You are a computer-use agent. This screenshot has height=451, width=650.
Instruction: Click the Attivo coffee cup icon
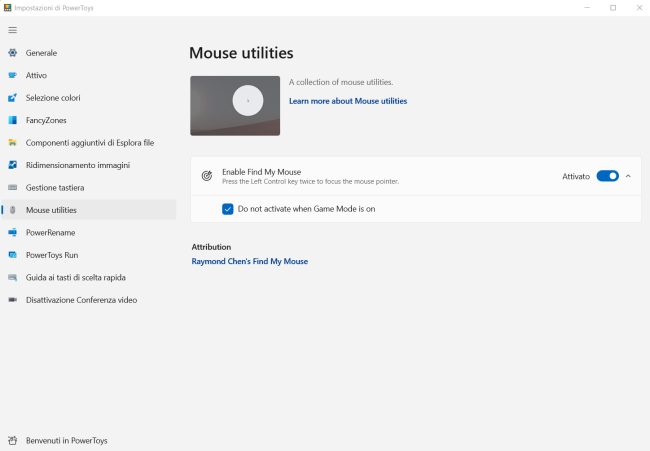pyautogui.click(x=12, y=75)
